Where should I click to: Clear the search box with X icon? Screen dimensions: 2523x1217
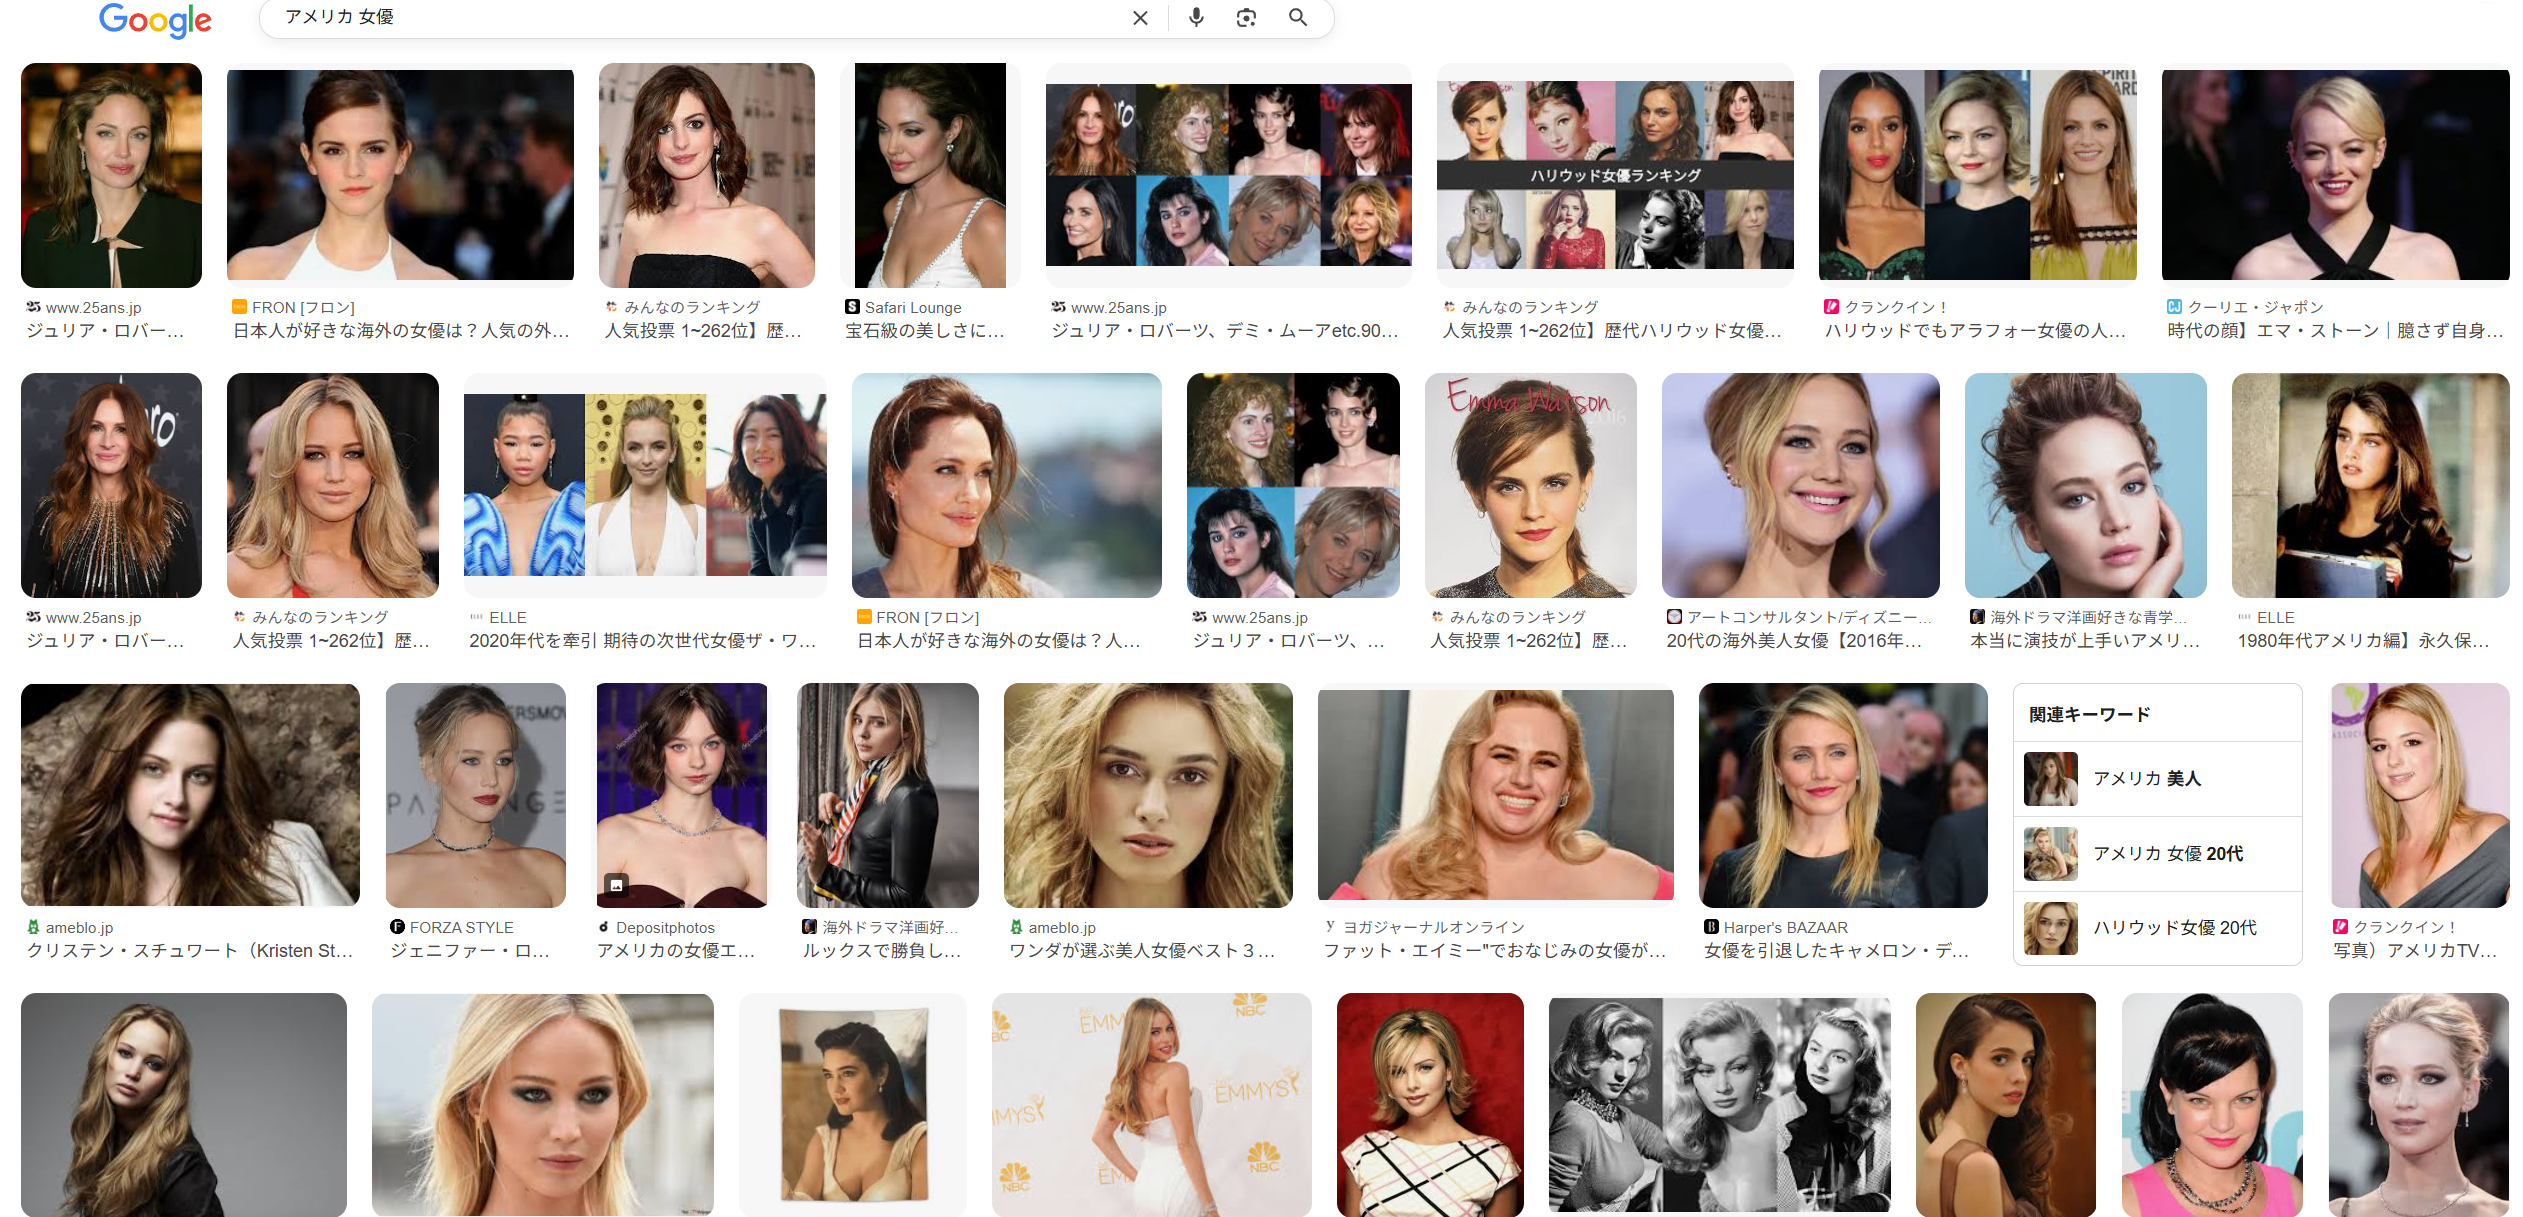pos(1140,18)
